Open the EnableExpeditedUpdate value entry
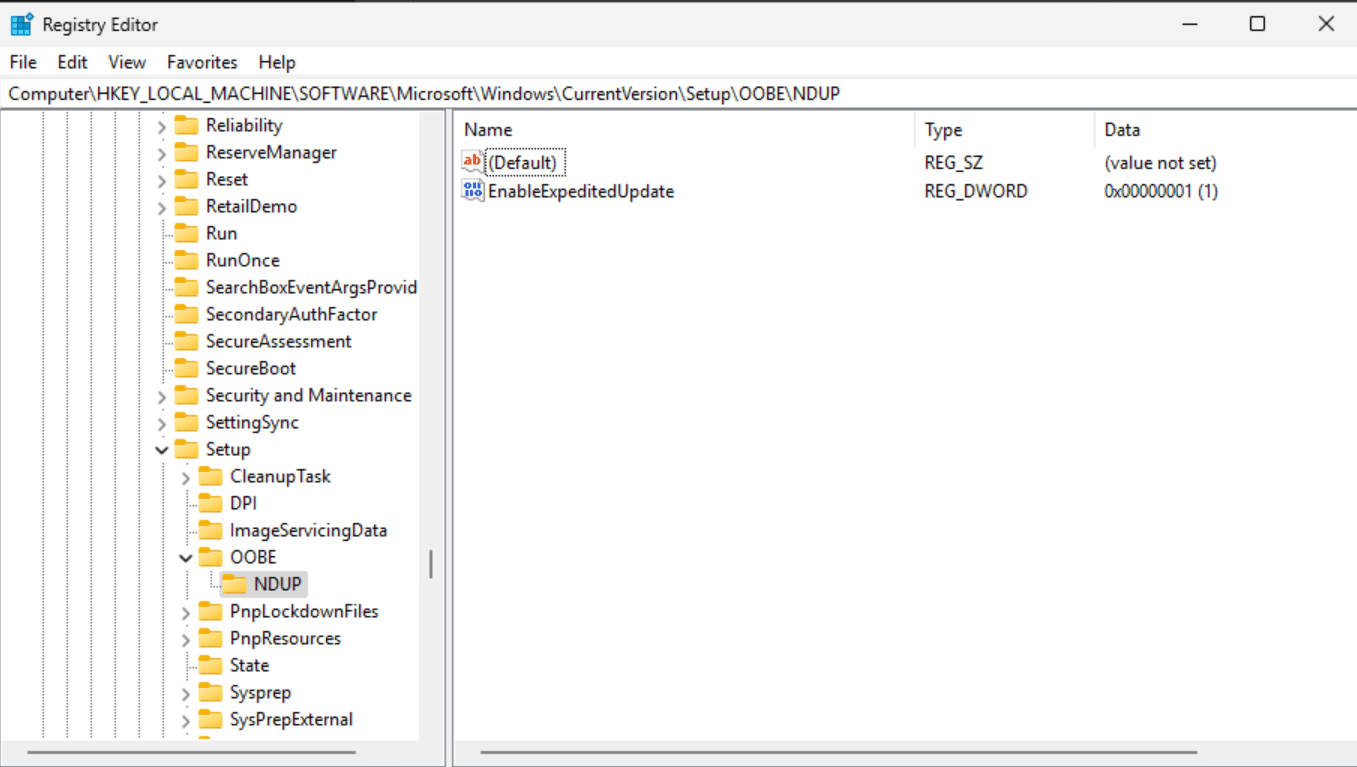The image size is (1357, 767). (x=581, y=190)
